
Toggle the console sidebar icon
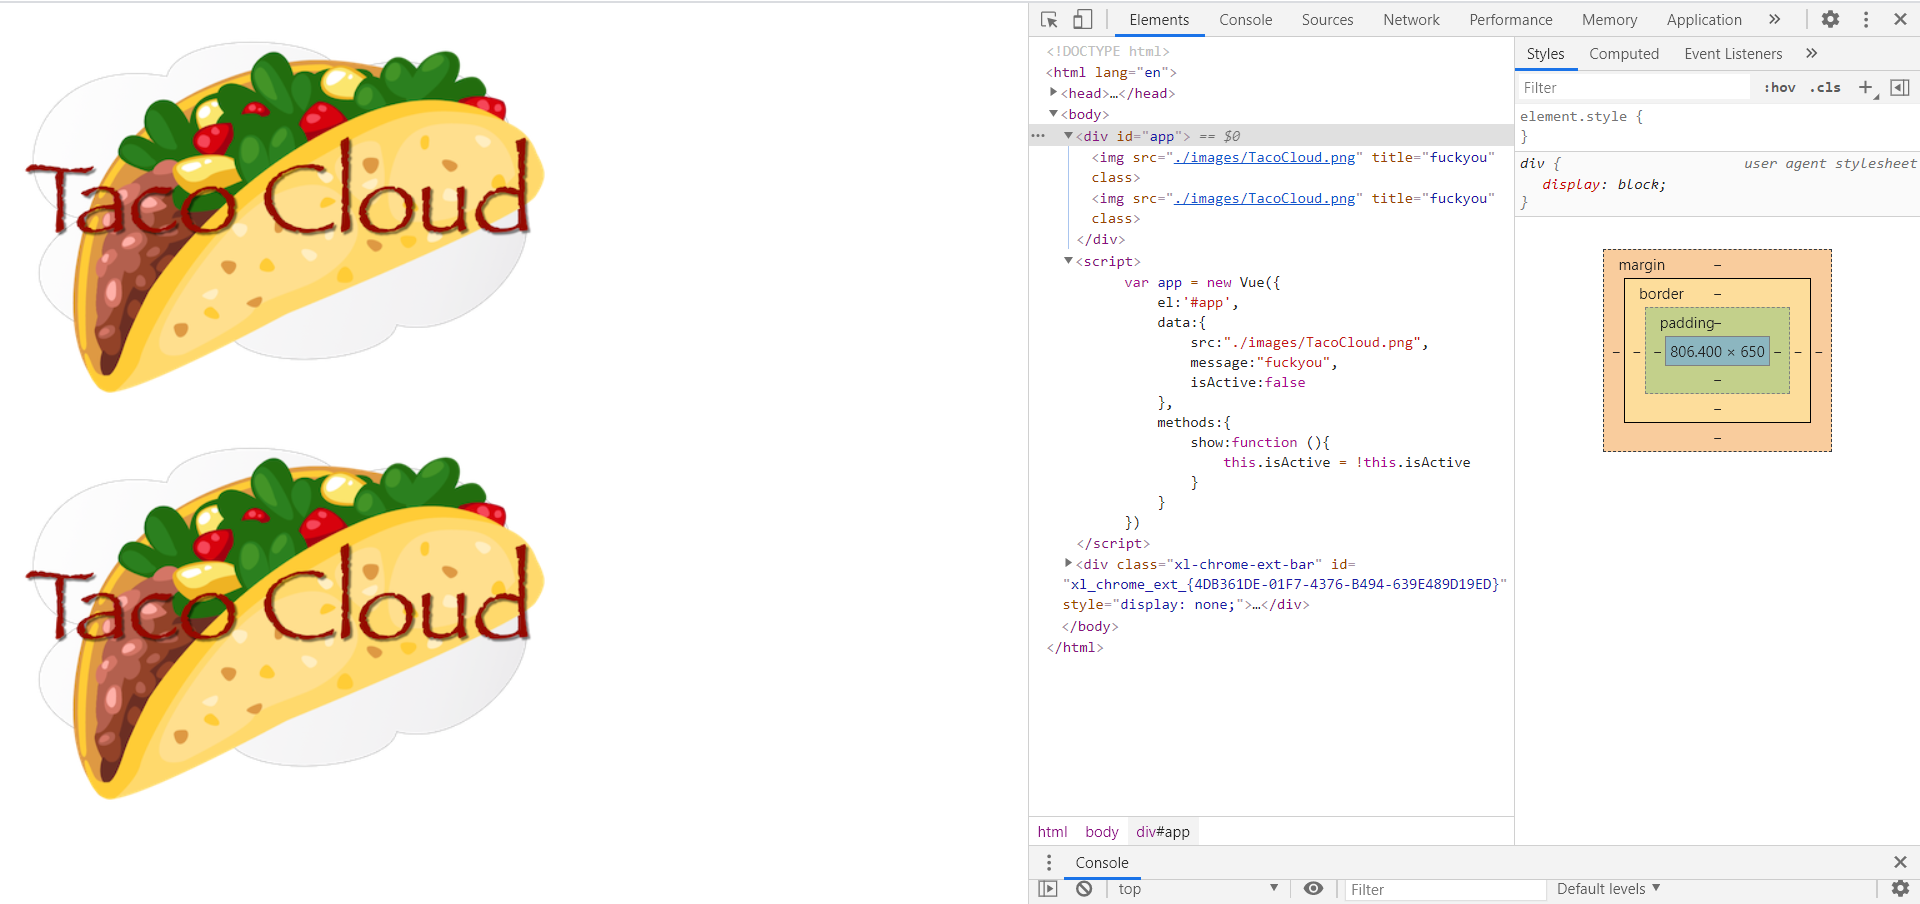point(1048,889)
